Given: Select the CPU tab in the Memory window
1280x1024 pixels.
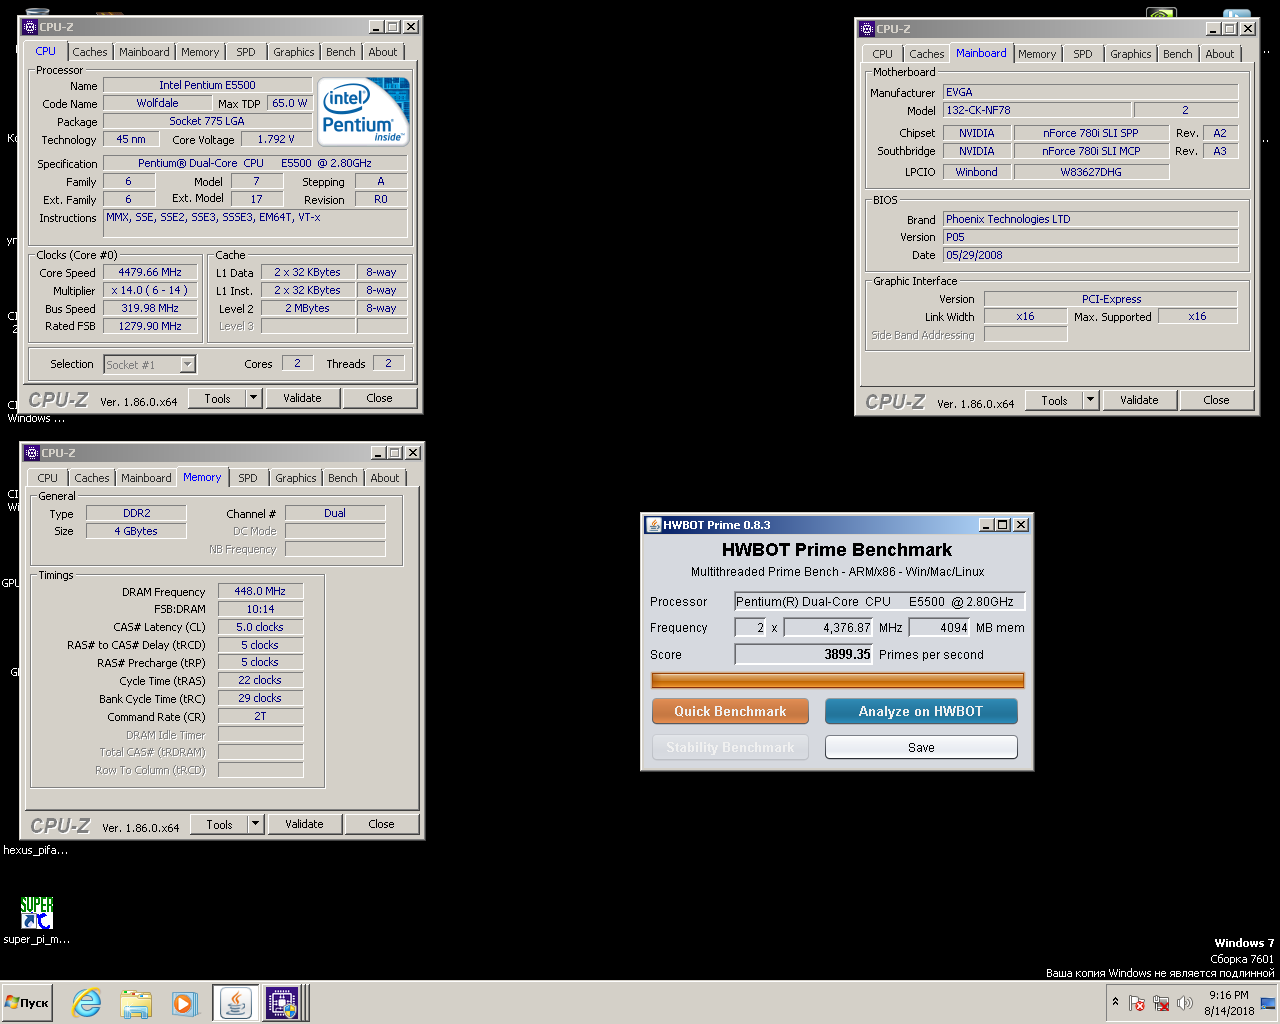Looking at the screenshot, I should [48, 478].
